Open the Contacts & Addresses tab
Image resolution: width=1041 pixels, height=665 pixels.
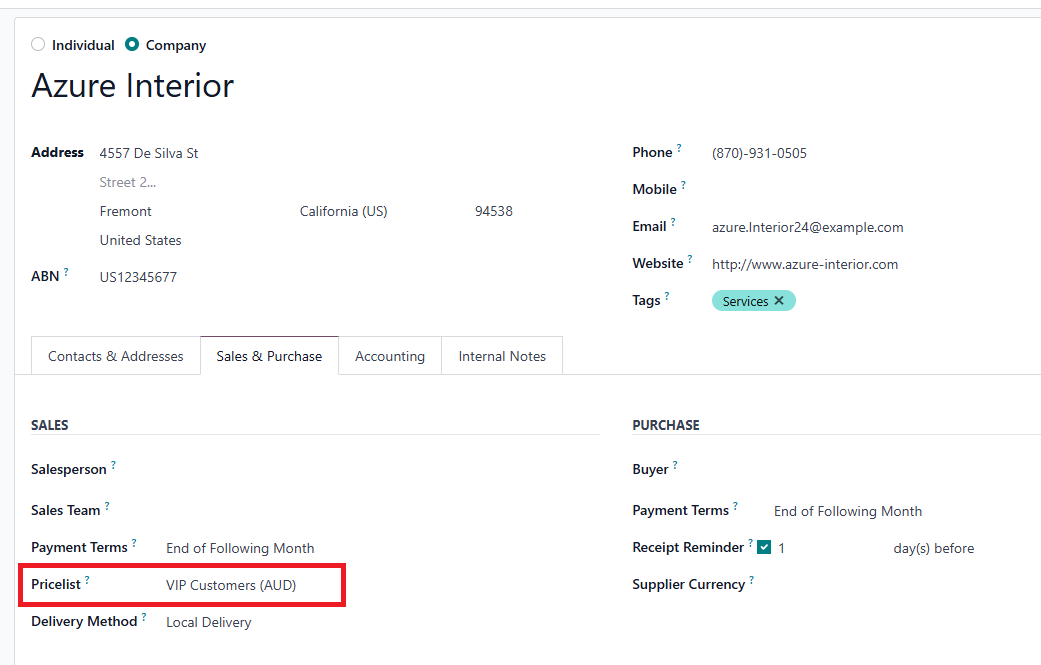coord(116,356)
